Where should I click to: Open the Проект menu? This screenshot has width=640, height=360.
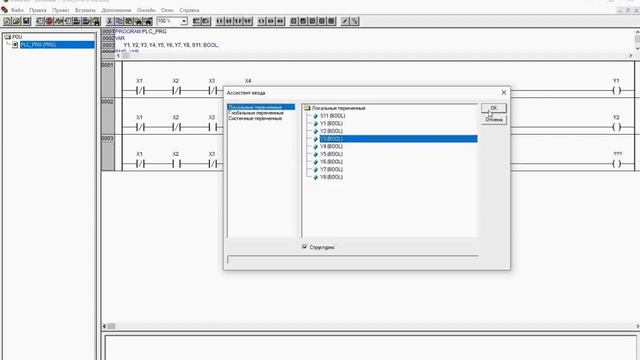click(x=60, y=10)
